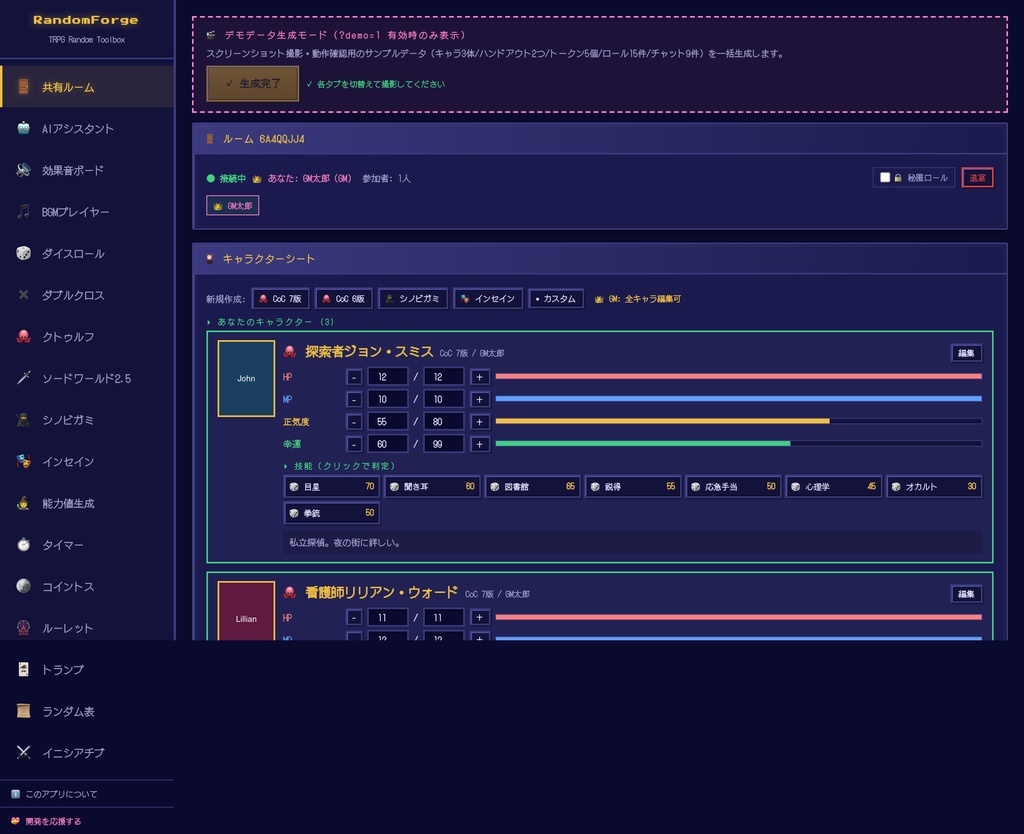Roll the 拳銃 50 skill
Screen dimensions: 1024x834
pyautogui.click(x=332, y=513)
